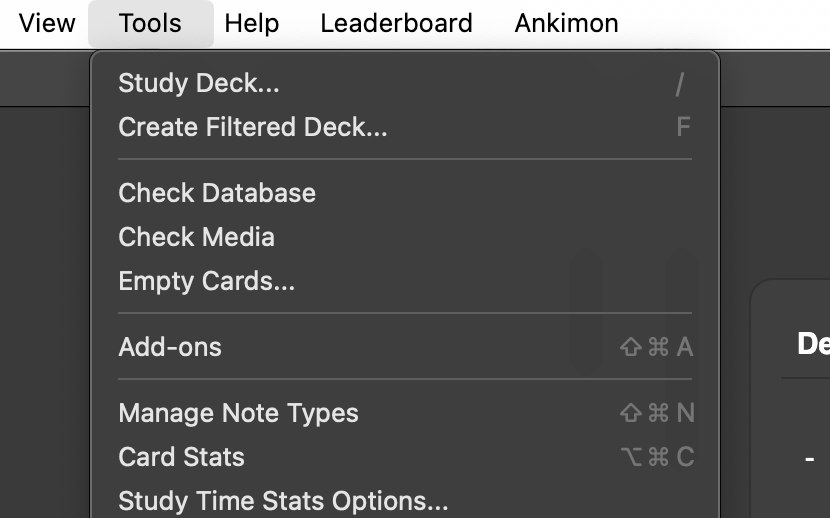Run Check Media
Screen dimensions: 830x518
pyautogui.click(x=196, y=237)
